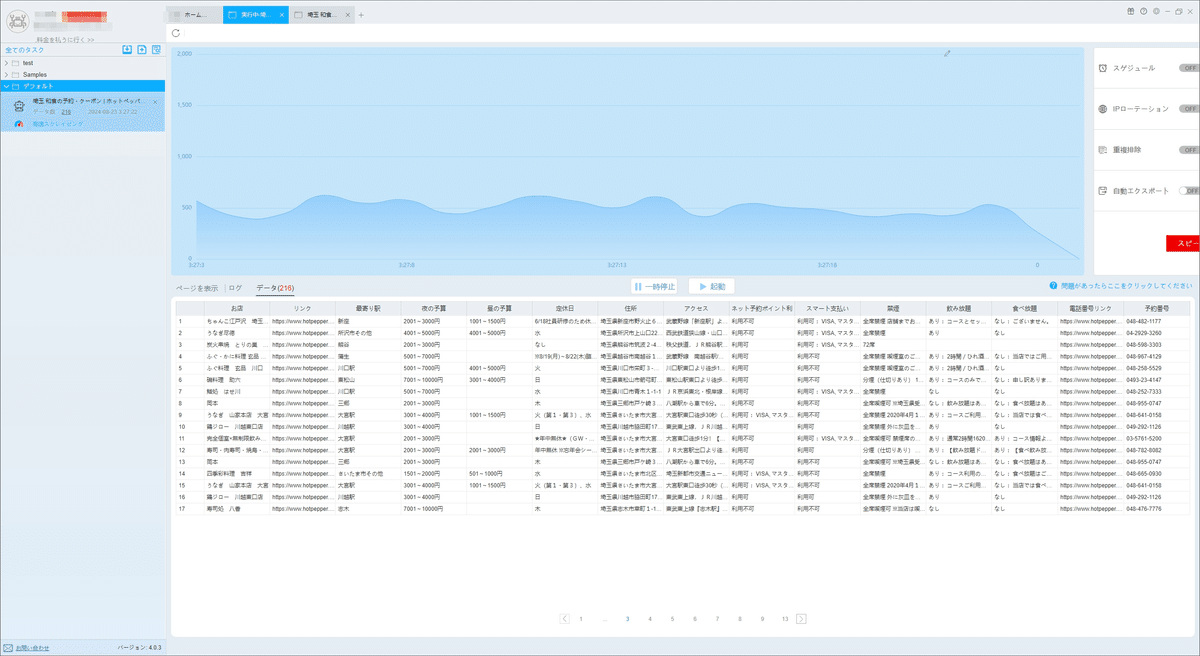Click the help question mark icon in title bar
Viewport: 1200px width, 656px height.
click(1142, 11)
